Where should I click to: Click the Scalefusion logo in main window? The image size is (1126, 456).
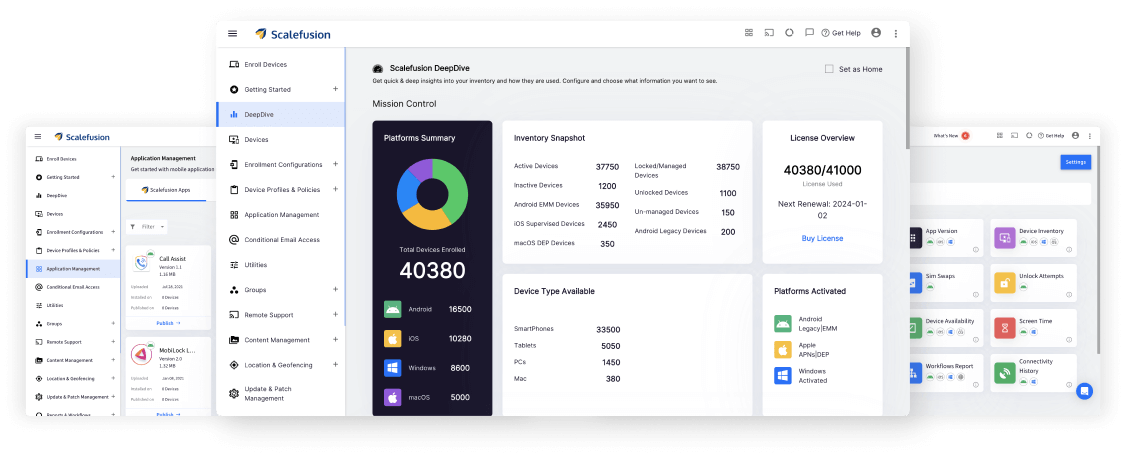click(x=293, y=34)
